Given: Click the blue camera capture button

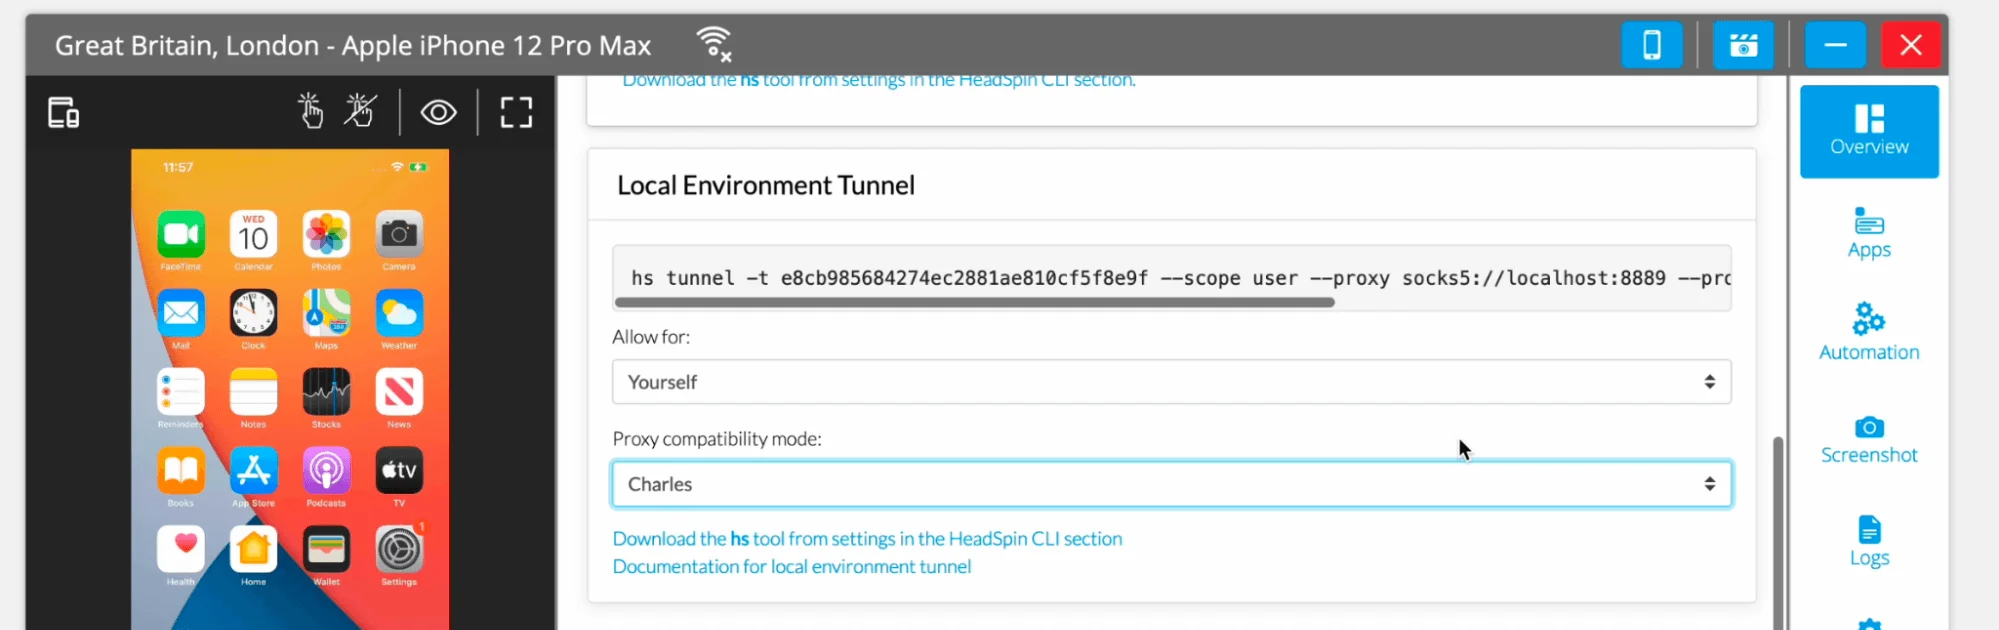Looking at the screenshot, I should [1743, 45].
